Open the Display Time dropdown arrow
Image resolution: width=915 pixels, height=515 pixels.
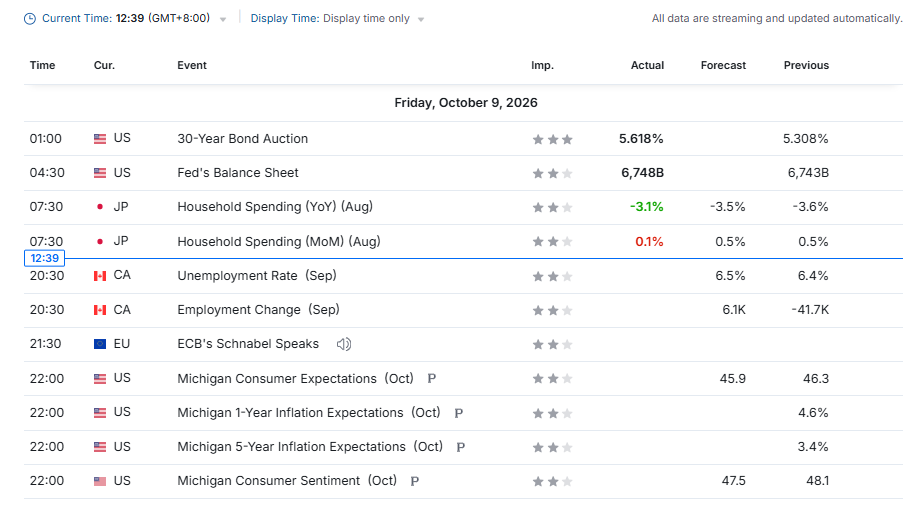click(x=421, y=20)
